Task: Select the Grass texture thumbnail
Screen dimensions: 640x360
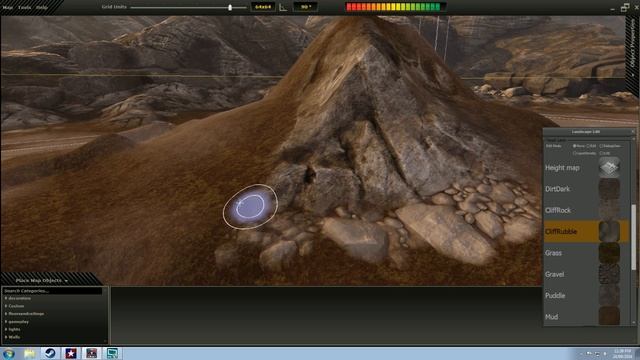Action: [609, 253]
